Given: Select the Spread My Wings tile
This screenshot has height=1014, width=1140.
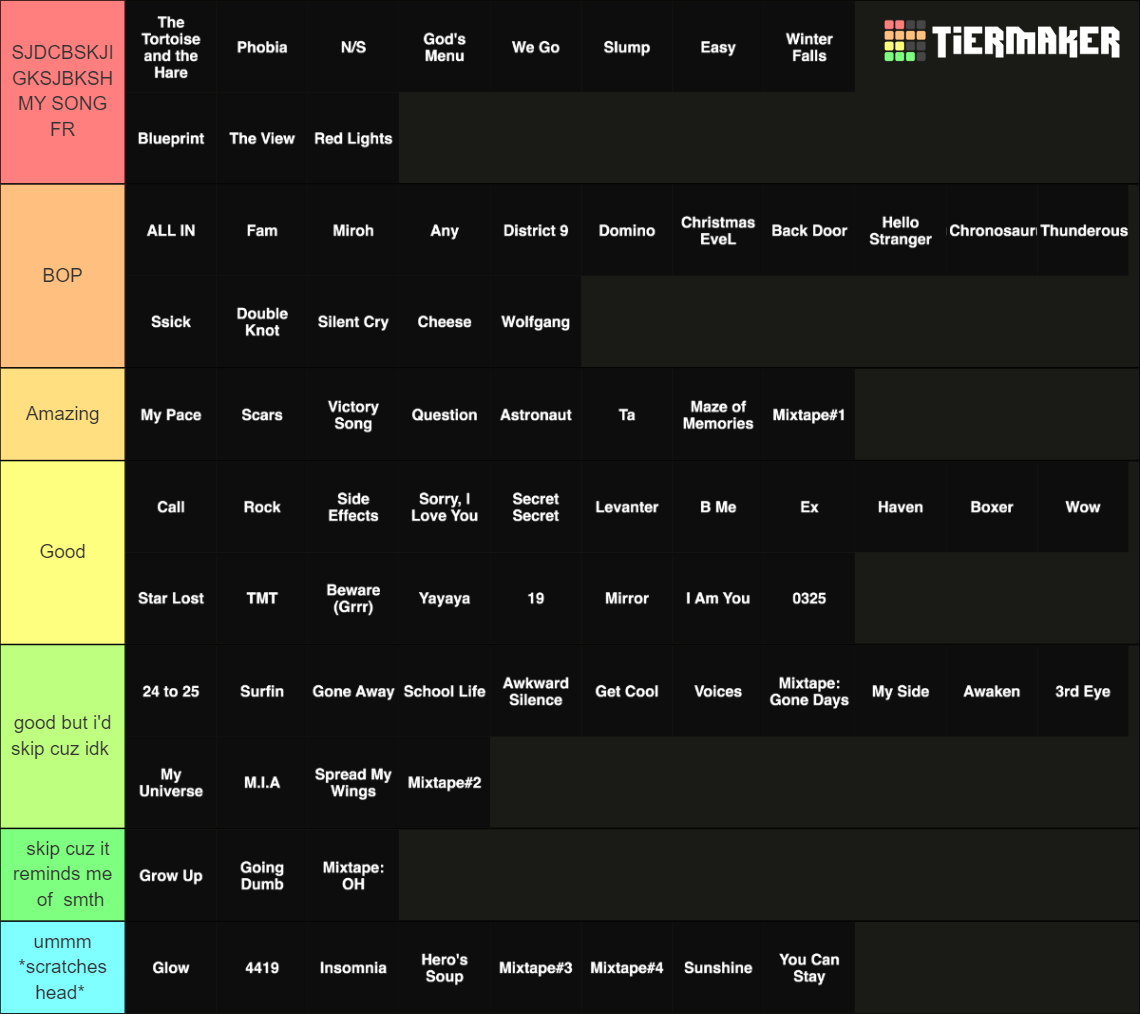Looking at the screenshot, I should [353, 782].
